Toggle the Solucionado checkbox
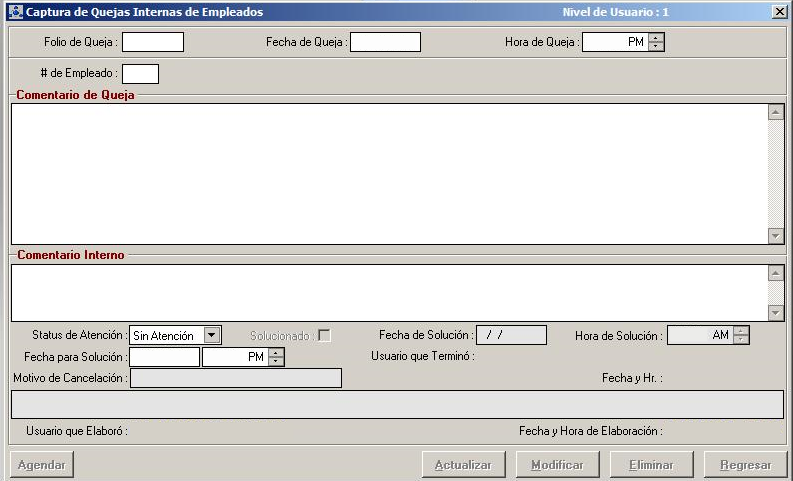 324,335
